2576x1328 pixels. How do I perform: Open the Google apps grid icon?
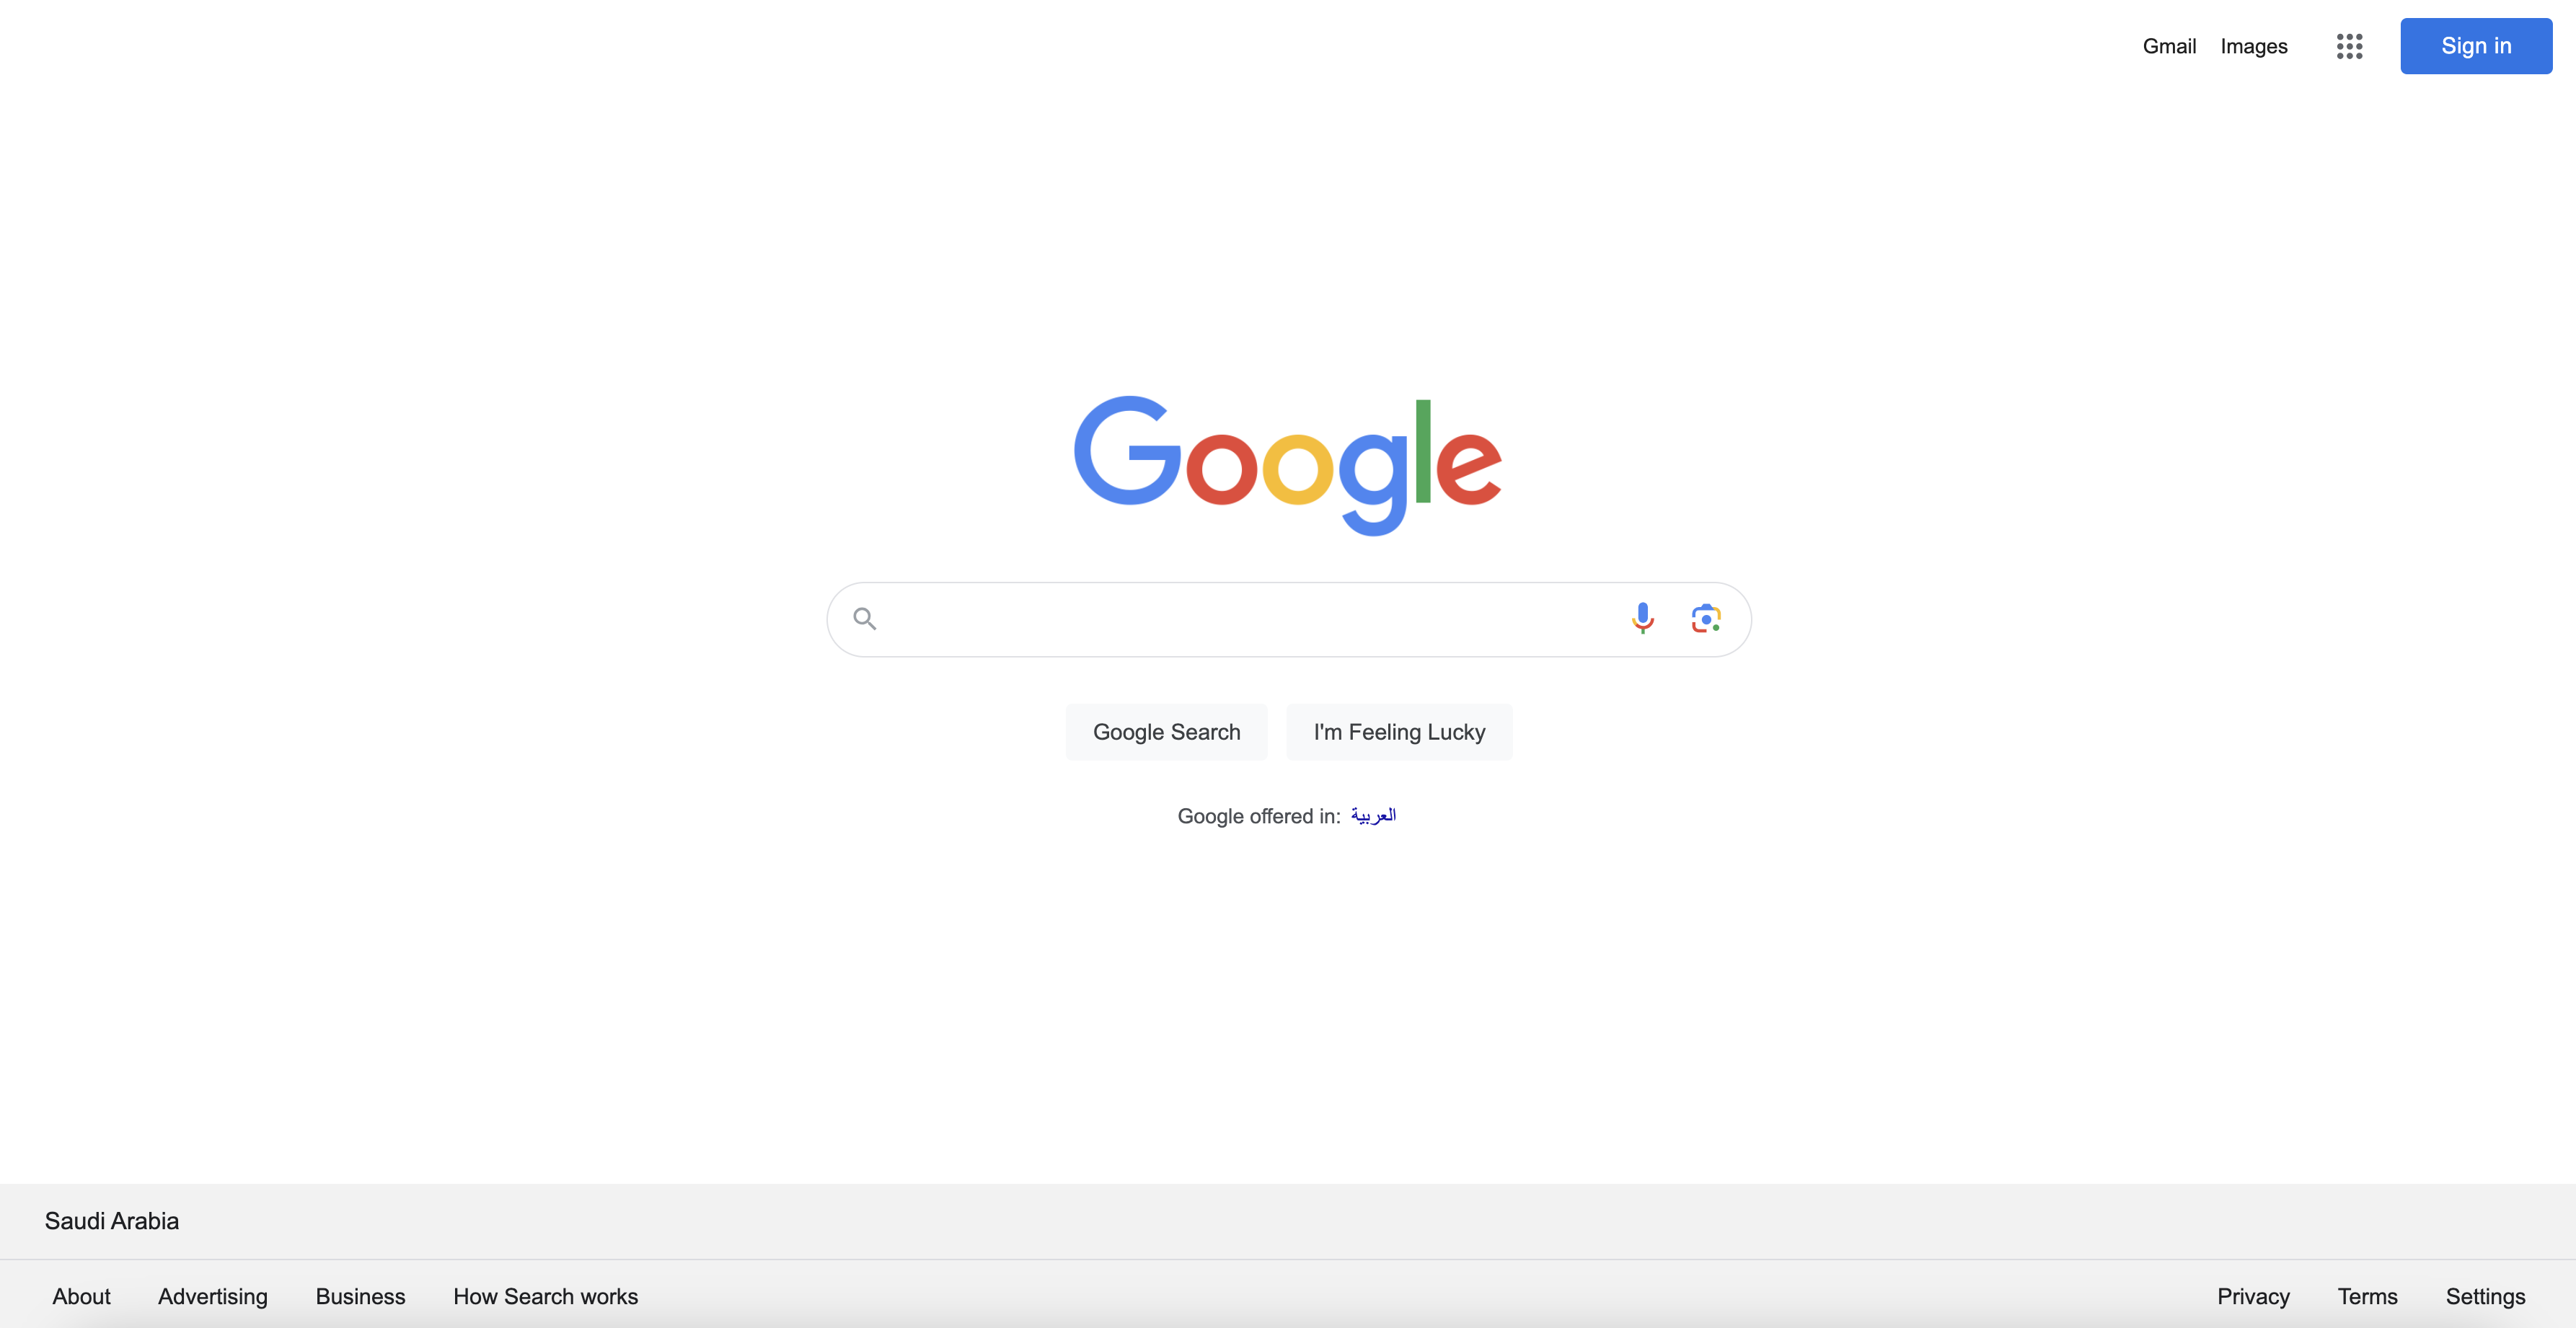pyautogui.click(x=2349, y=46)
